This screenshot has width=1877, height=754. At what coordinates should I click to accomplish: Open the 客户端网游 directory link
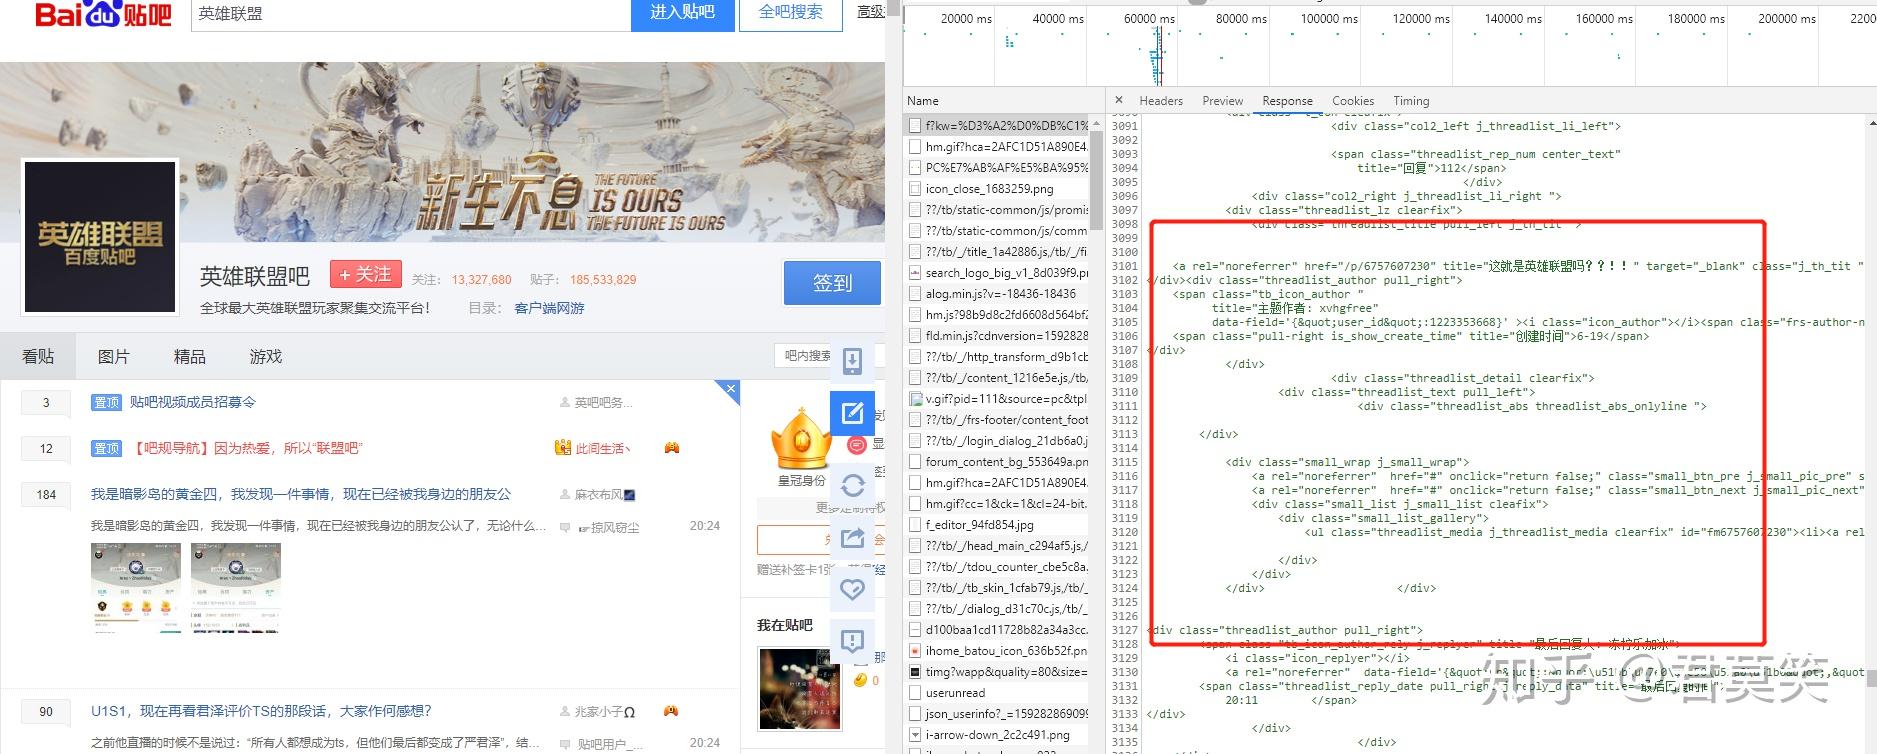coord(549,308)
